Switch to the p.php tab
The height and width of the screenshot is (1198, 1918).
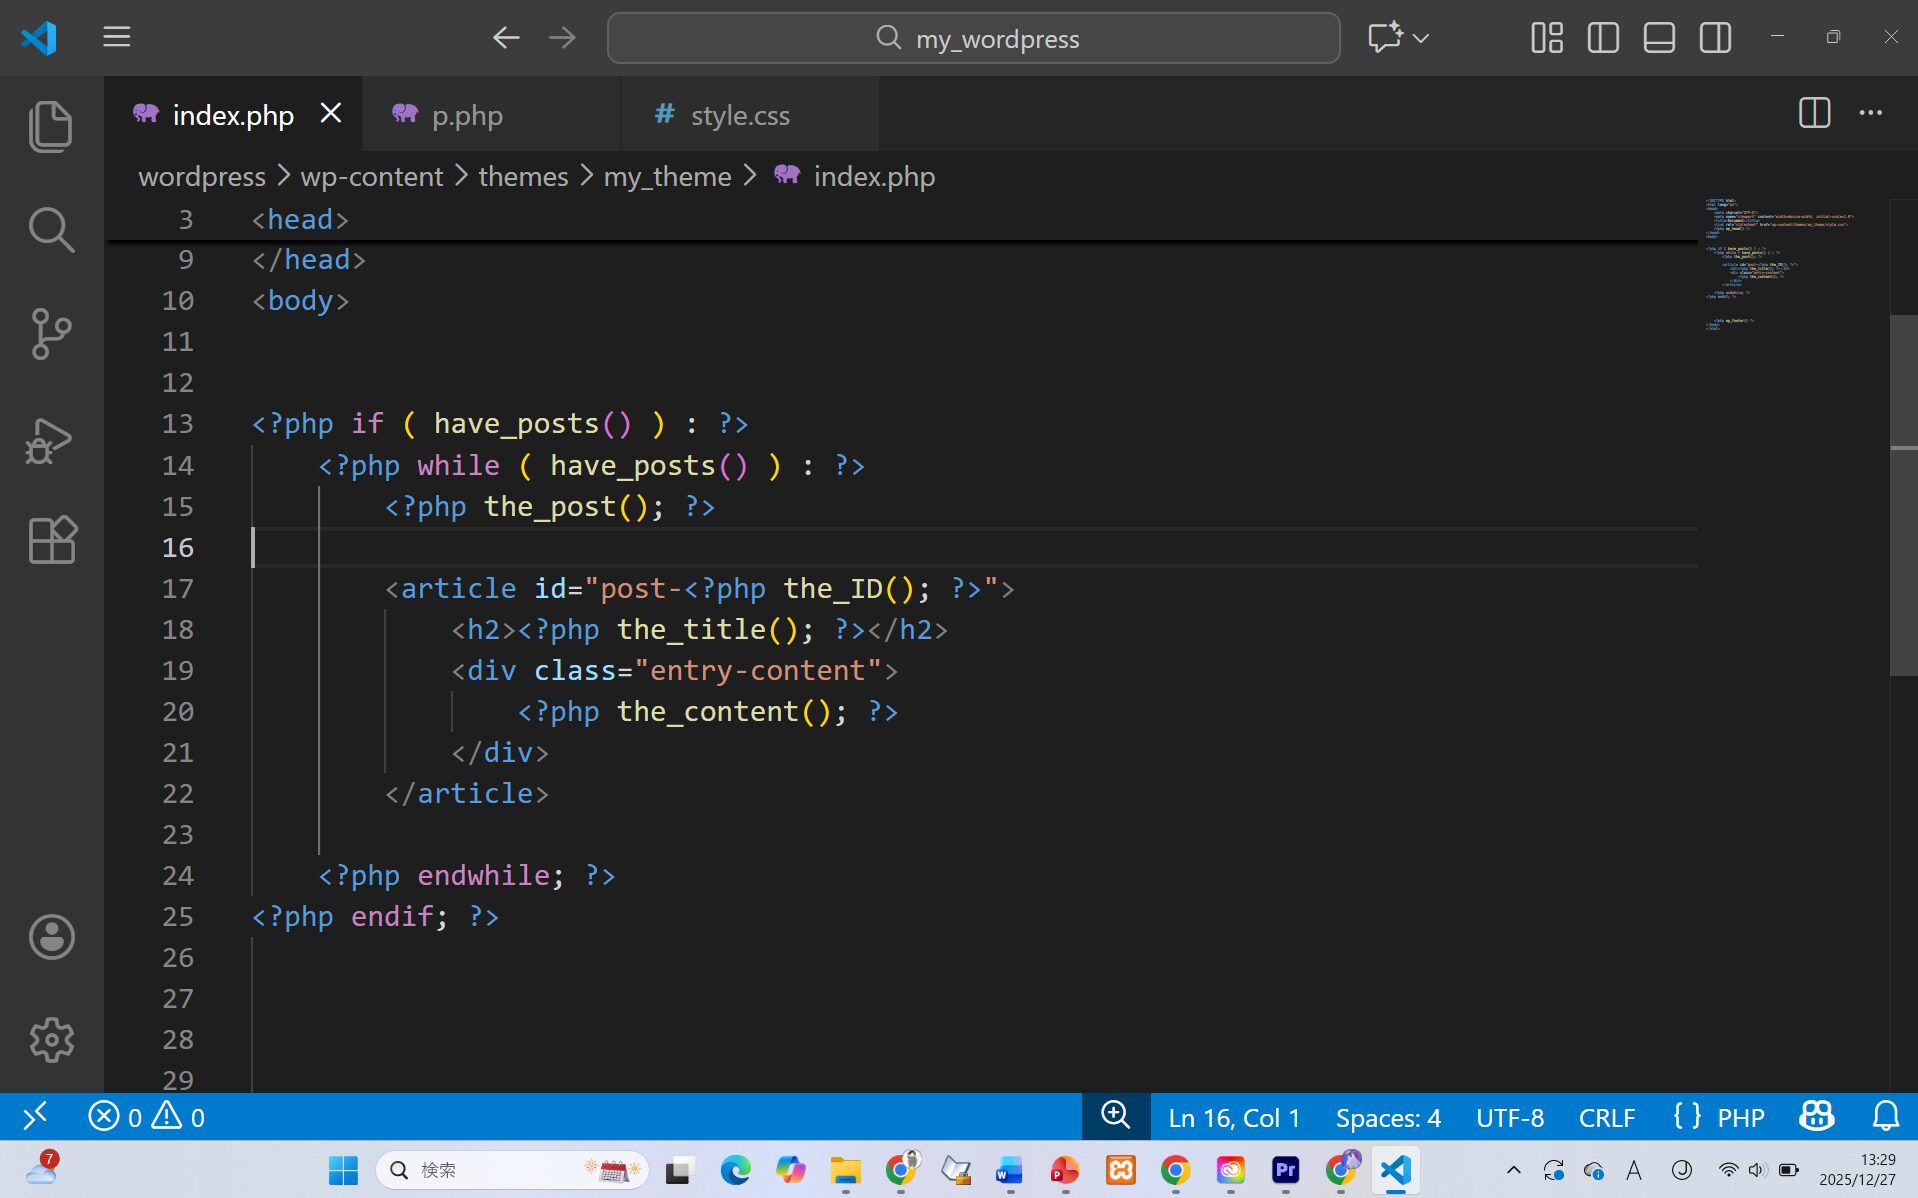point(467,115)
